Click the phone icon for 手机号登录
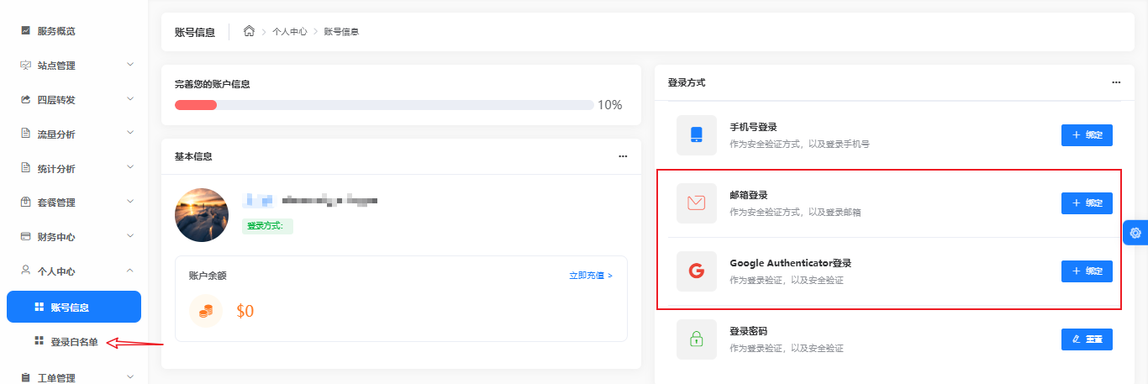This screenshot has width=1148, height=384. coord(696,135)
